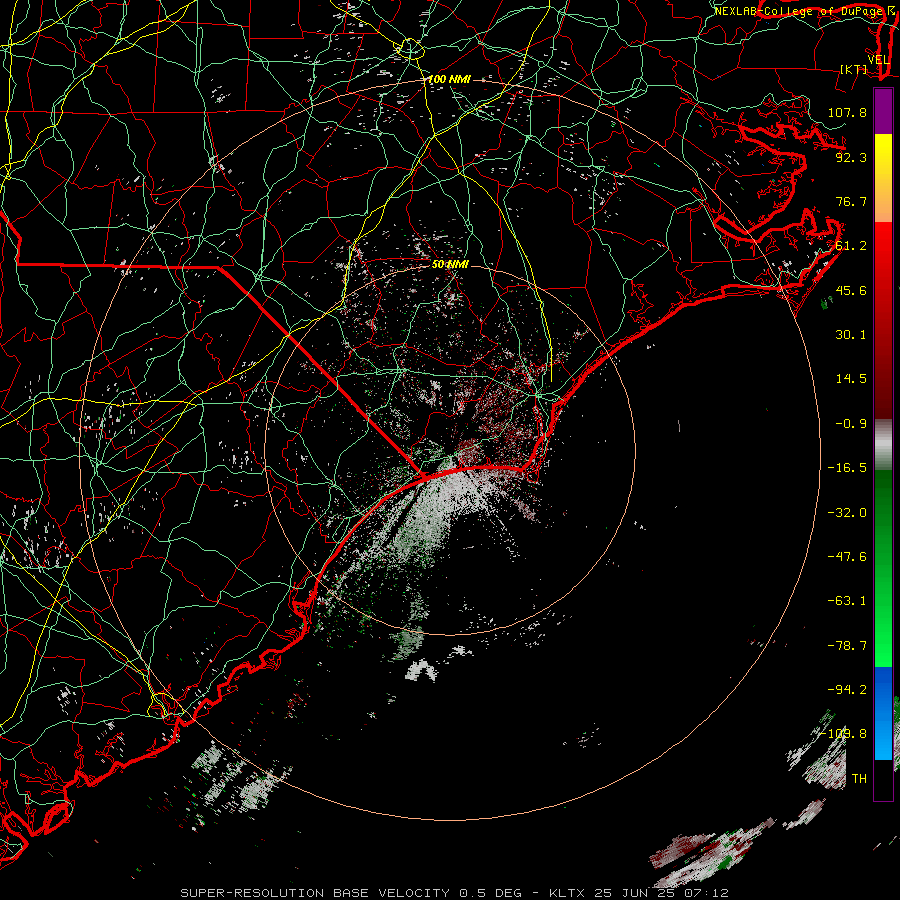Click the [KT] units label
The image size is (900, 900).
853,69
